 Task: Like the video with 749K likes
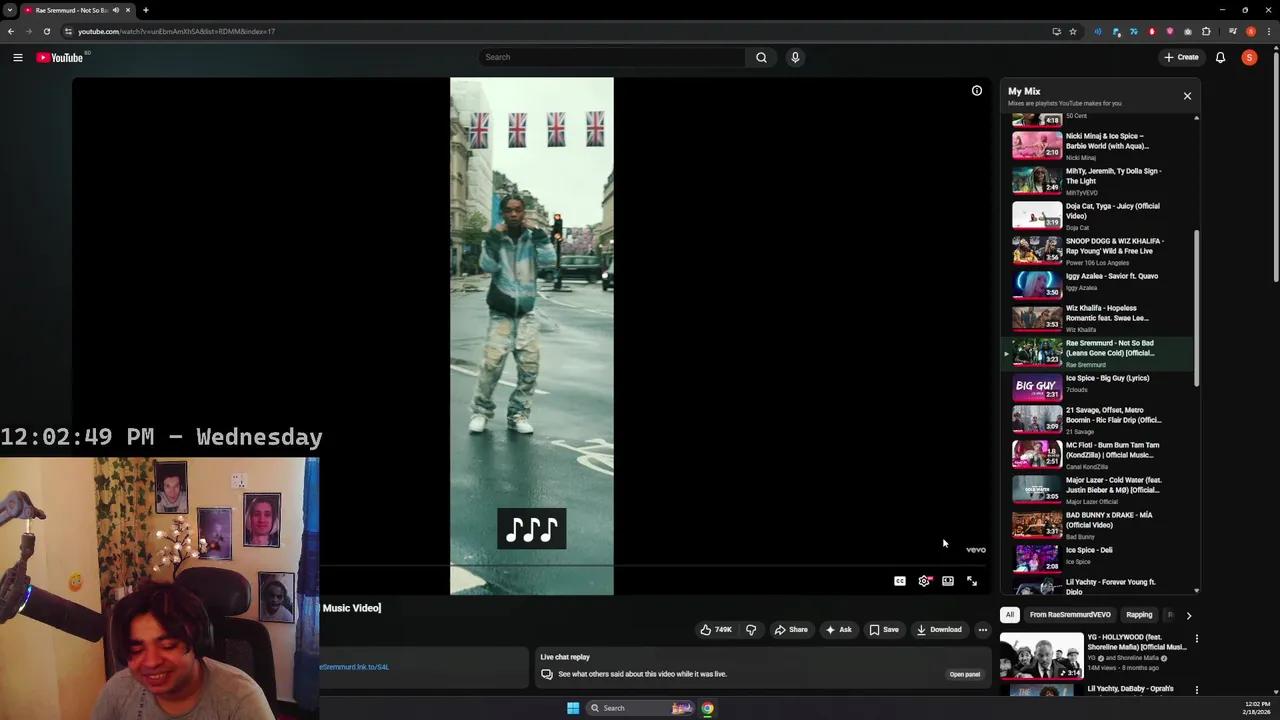click(716, 630)
